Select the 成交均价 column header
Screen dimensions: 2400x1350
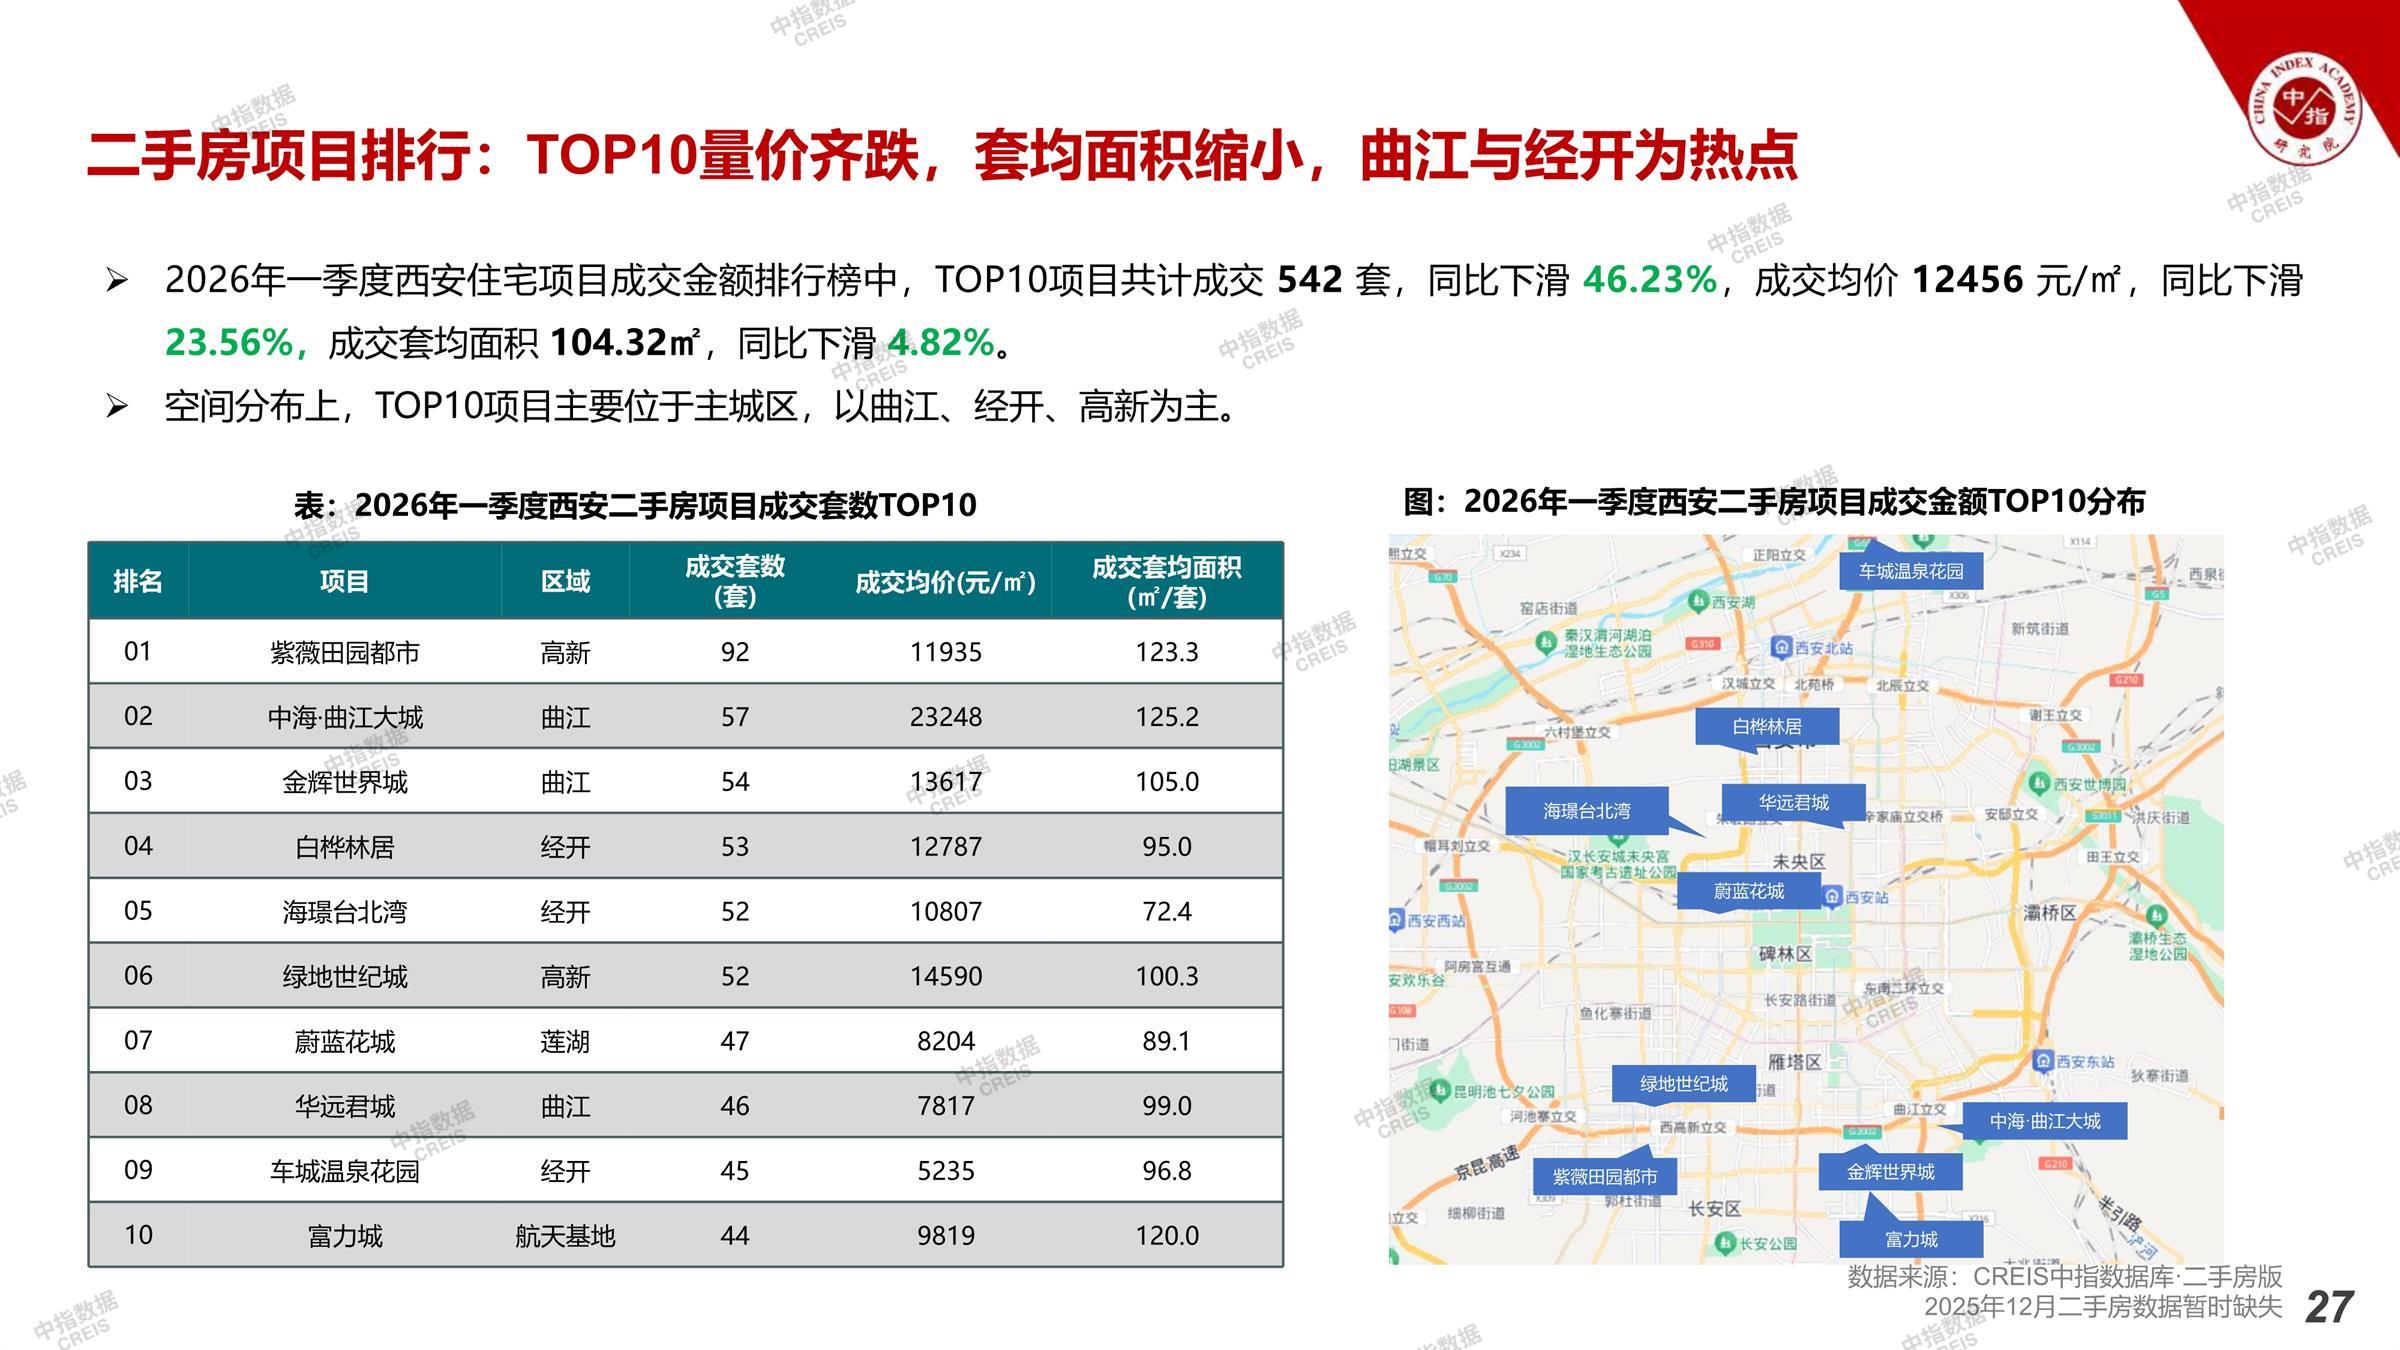click(945, 582)
